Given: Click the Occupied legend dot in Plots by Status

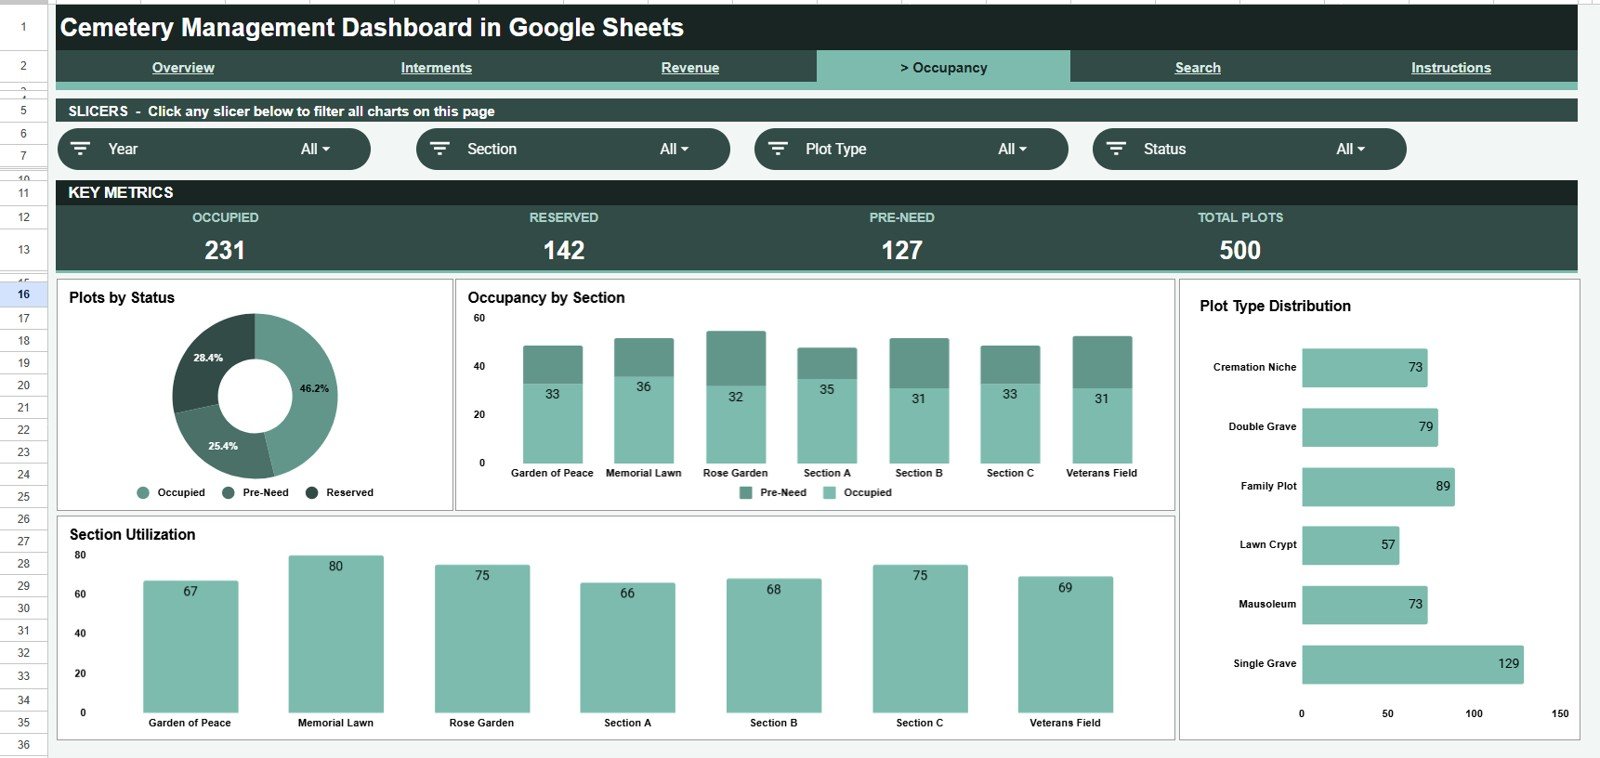Looking at the screenshot, I should click(143, 493).
